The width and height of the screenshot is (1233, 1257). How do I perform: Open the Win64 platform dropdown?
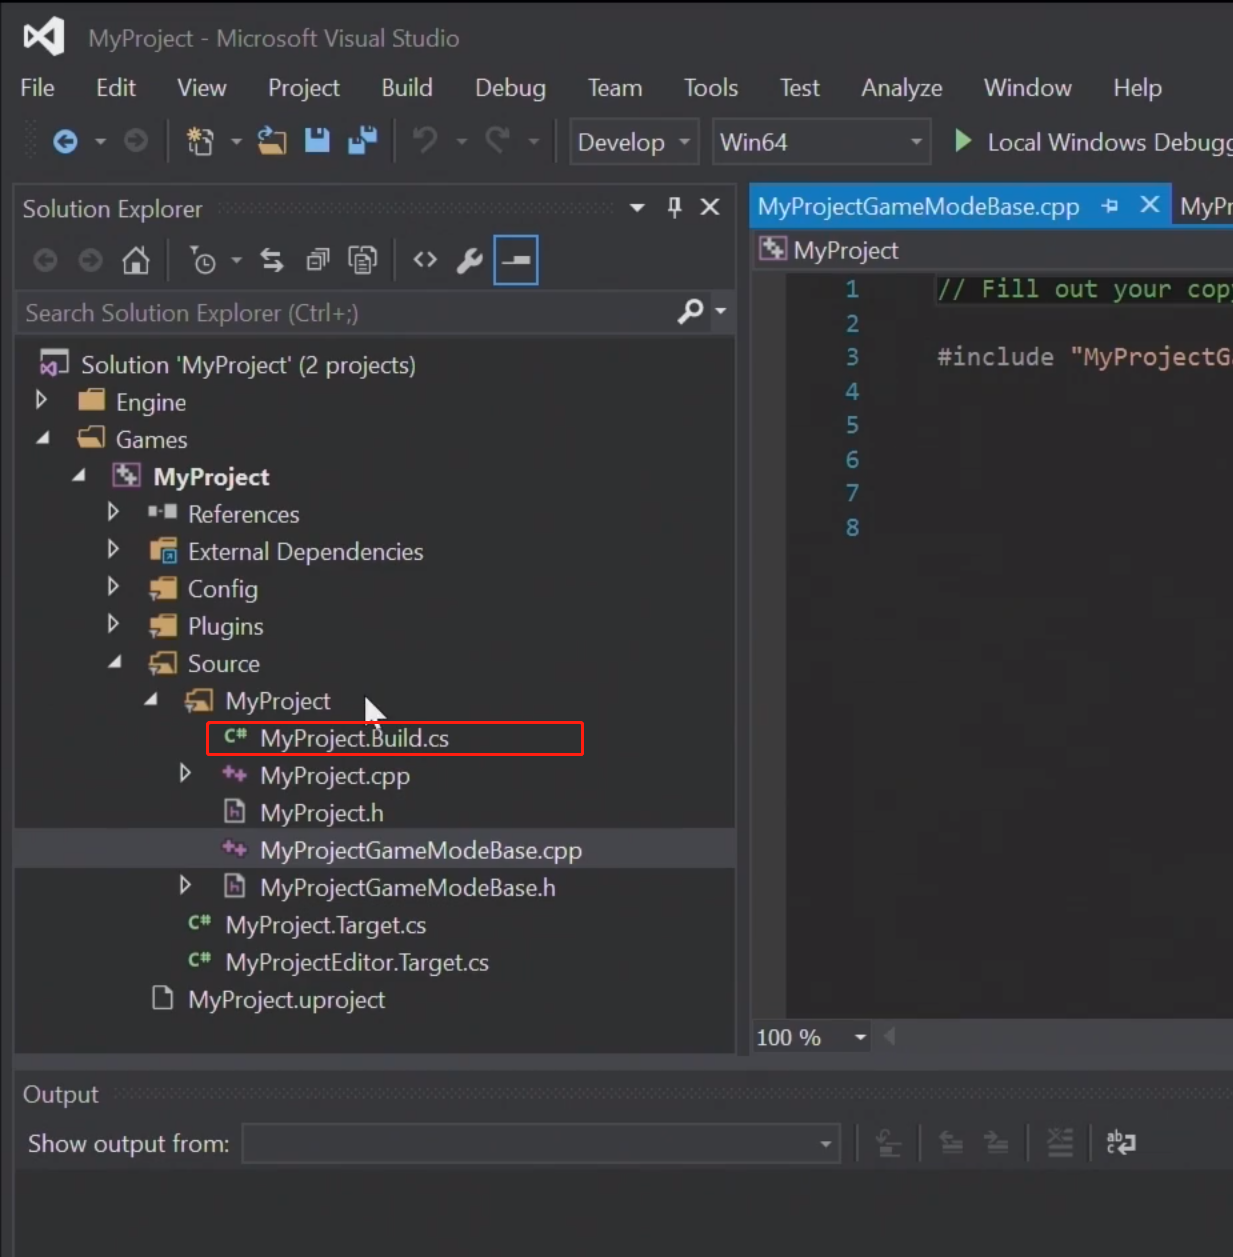coord(821,142)
